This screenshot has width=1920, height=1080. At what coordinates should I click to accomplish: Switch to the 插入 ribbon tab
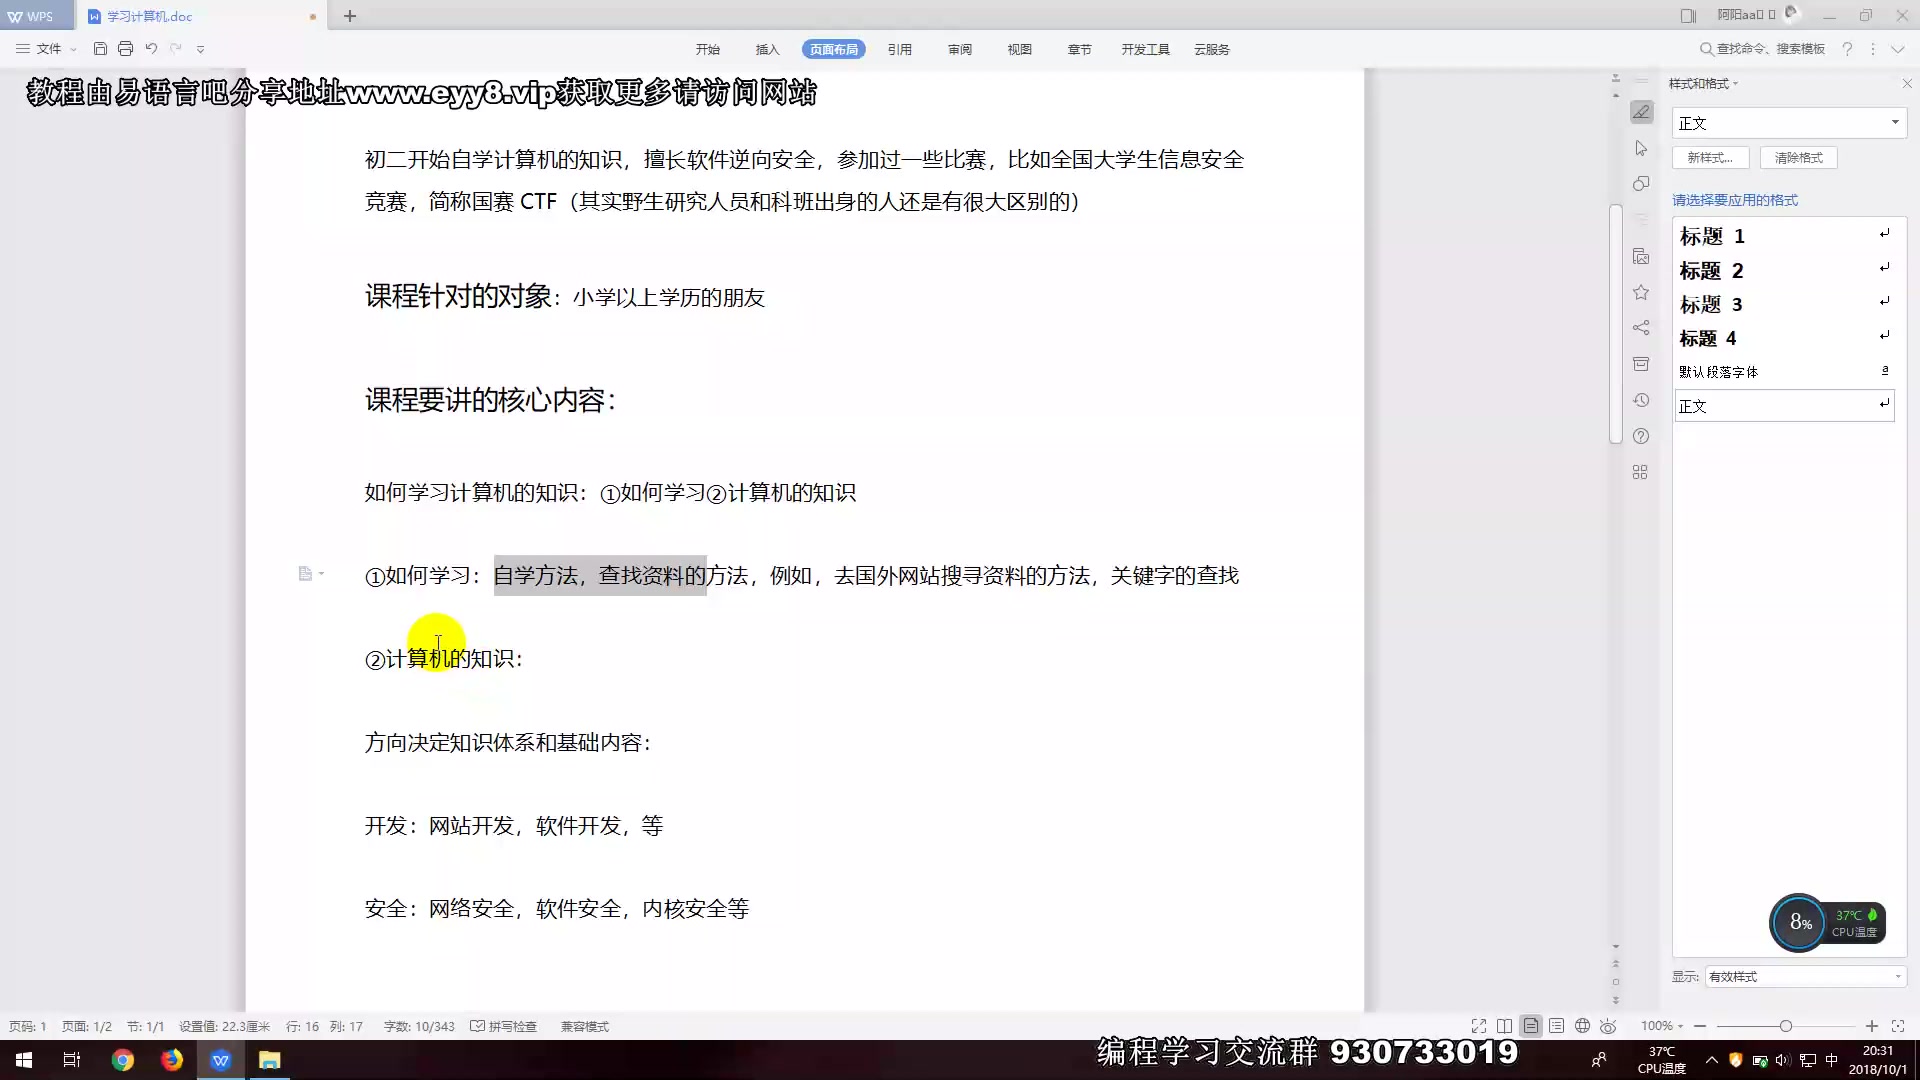pos(767,49)
